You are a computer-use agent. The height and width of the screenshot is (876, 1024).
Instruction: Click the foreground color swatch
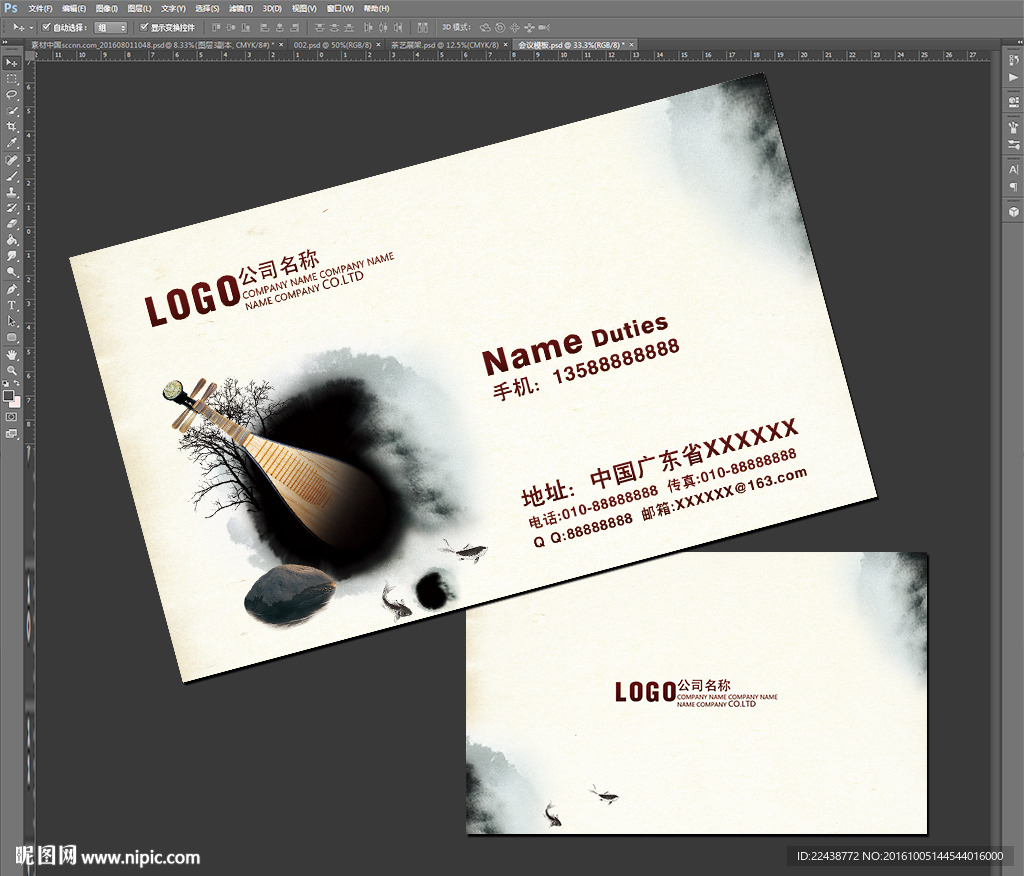pos(8,396)
